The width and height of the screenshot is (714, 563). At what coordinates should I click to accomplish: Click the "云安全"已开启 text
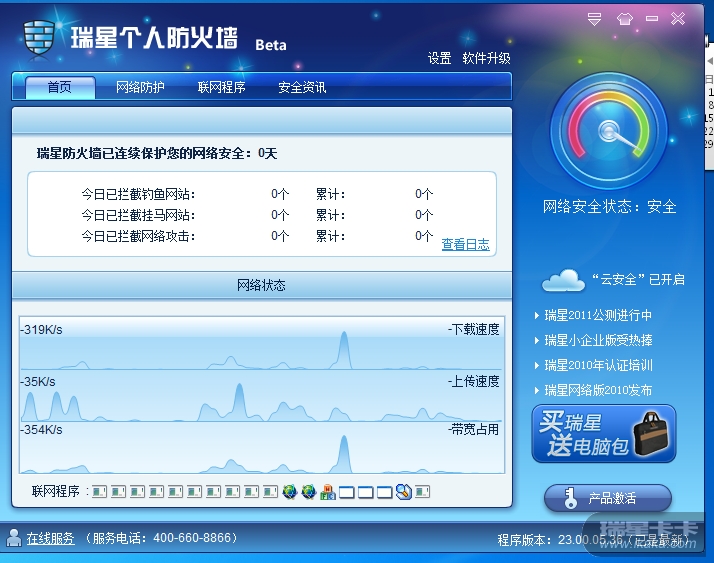638,279
